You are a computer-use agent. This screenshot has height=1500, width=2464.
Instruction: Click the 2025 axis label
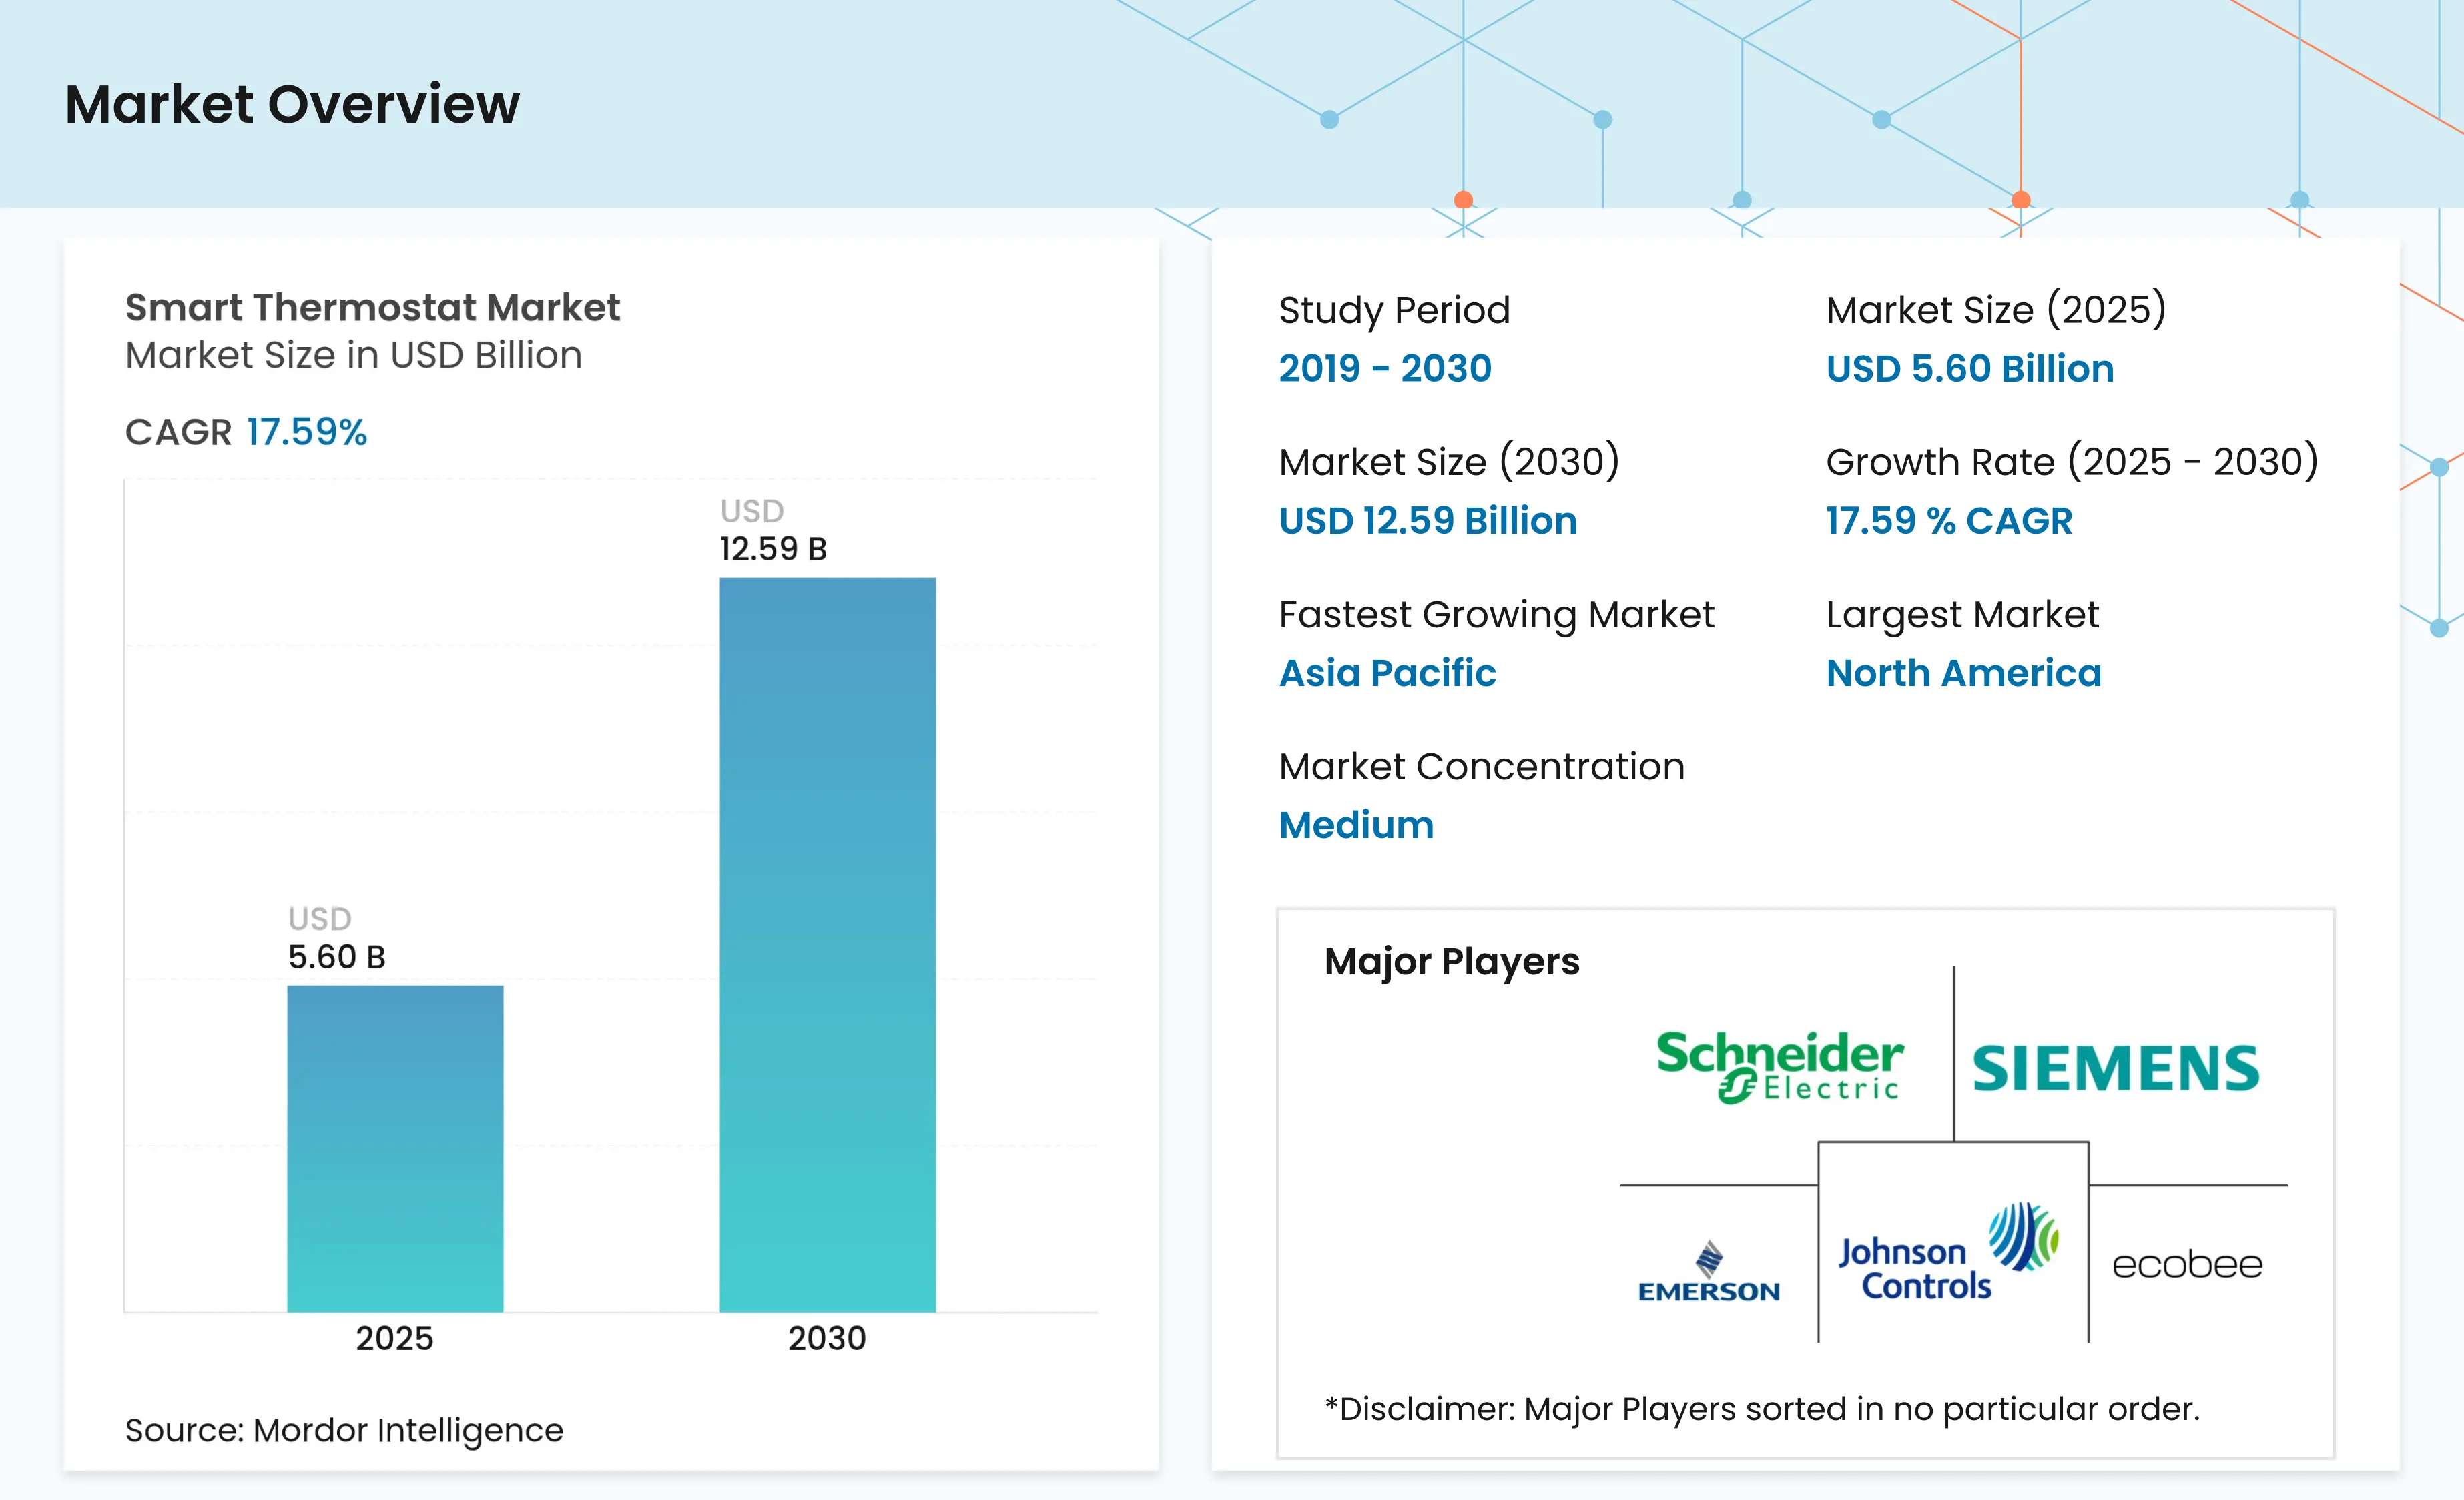(x=395, y=1338)
